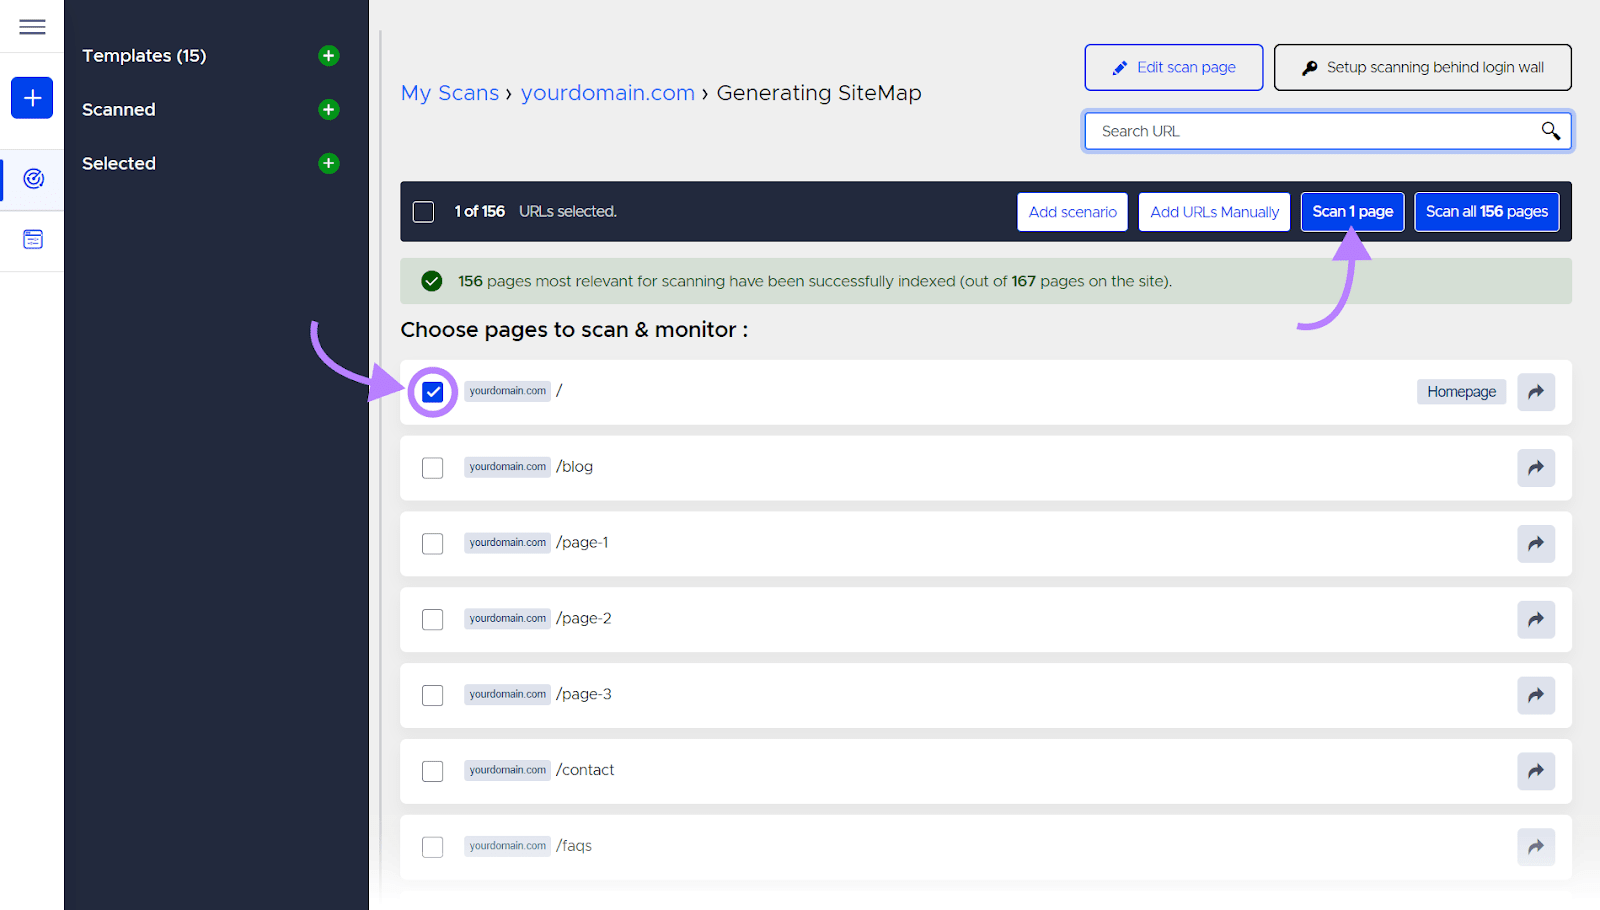Check the /page-1 checkbox
The image size is (1600, 910).
coord(432,543)
